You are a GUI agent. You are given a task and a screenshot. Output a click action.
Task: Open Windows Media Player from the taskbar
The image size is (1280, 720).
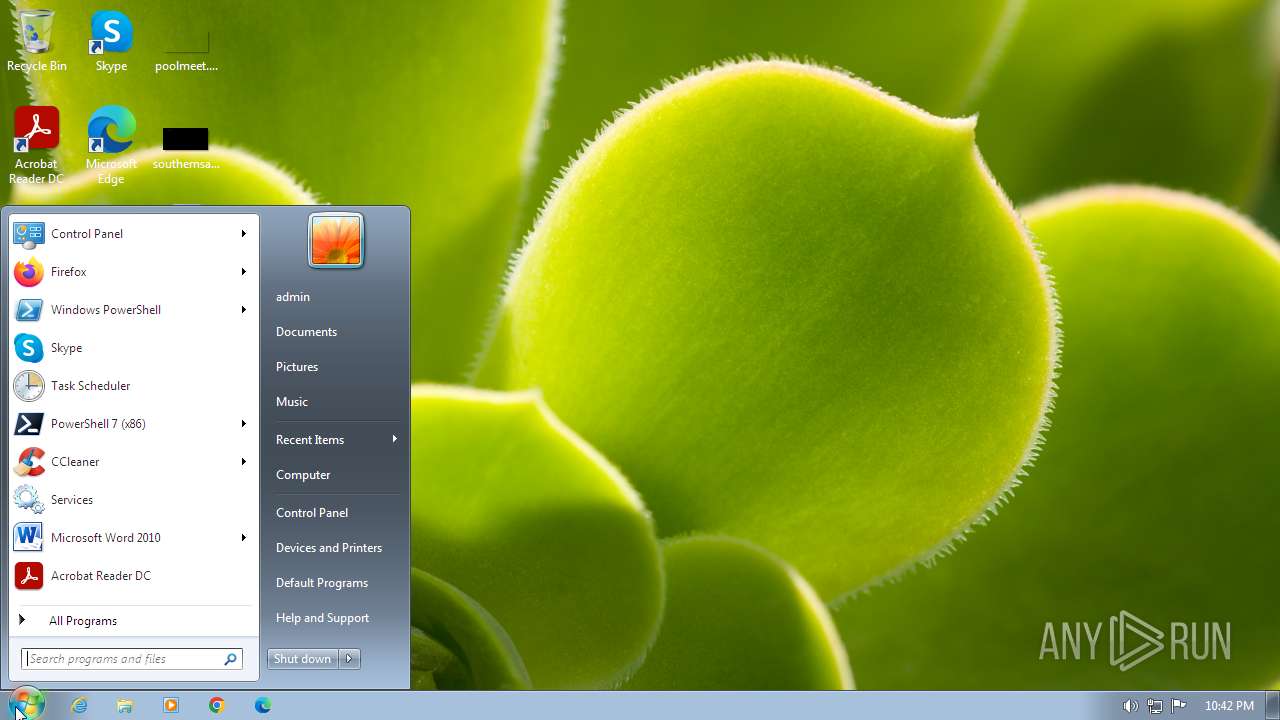[x=171, y=705]
